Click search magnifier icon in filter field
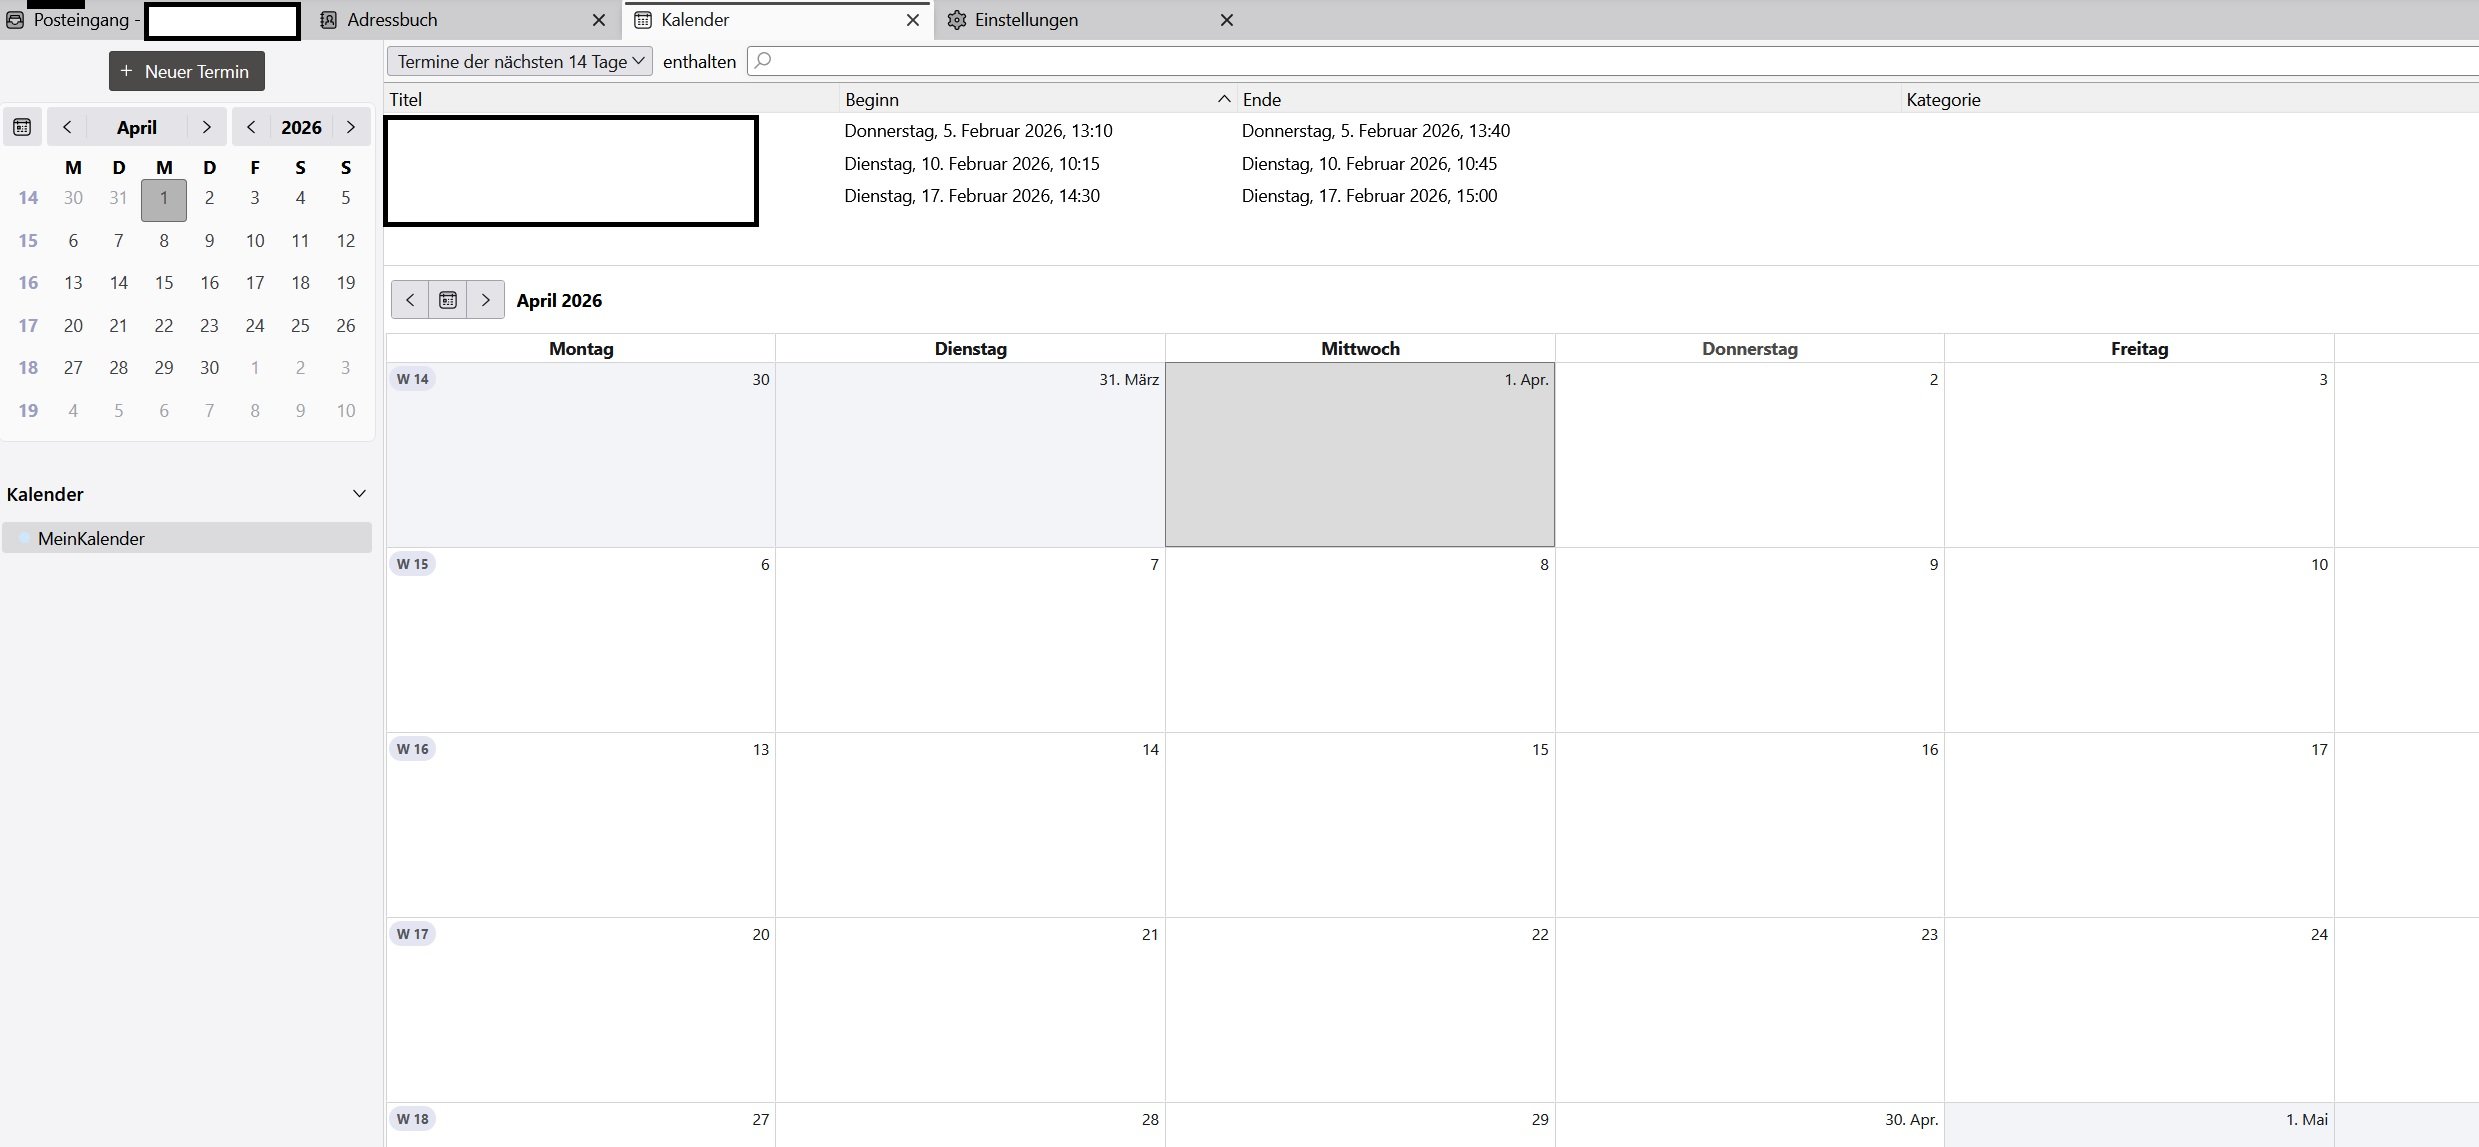The height and width of the screenshot is (1147, 2479). (x=763, y=61)
